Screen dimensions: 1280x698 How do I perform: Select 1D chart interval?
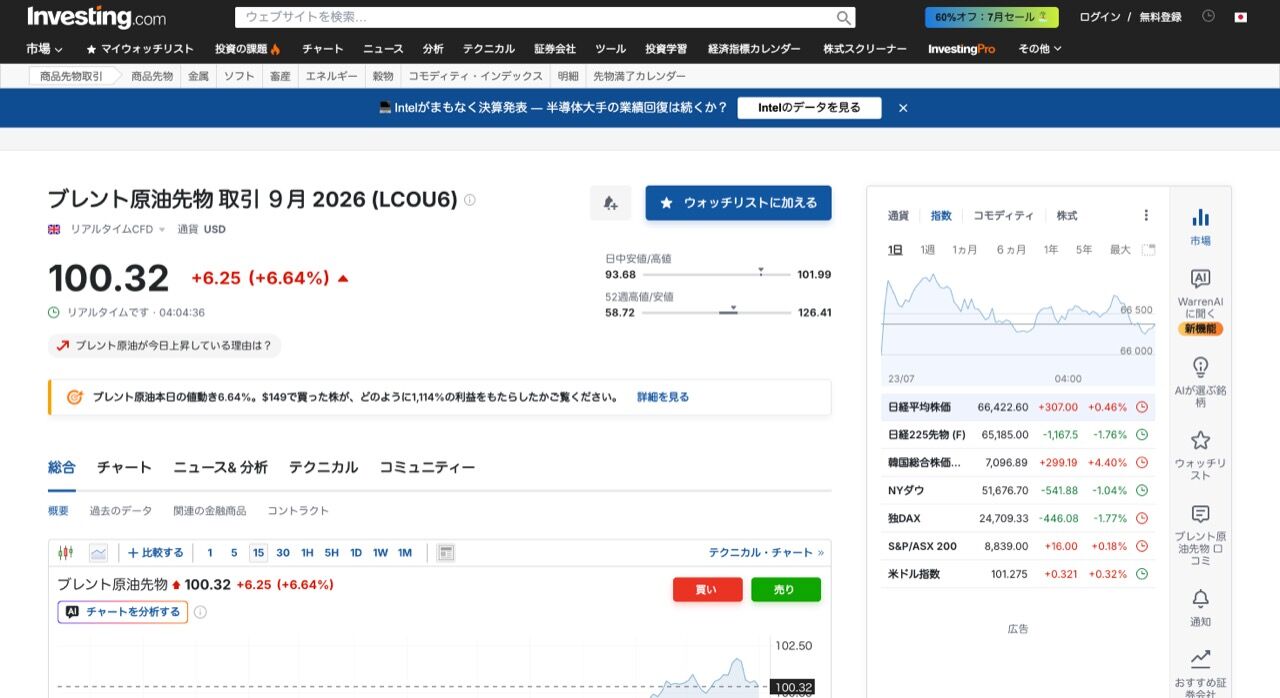(356, 552)
